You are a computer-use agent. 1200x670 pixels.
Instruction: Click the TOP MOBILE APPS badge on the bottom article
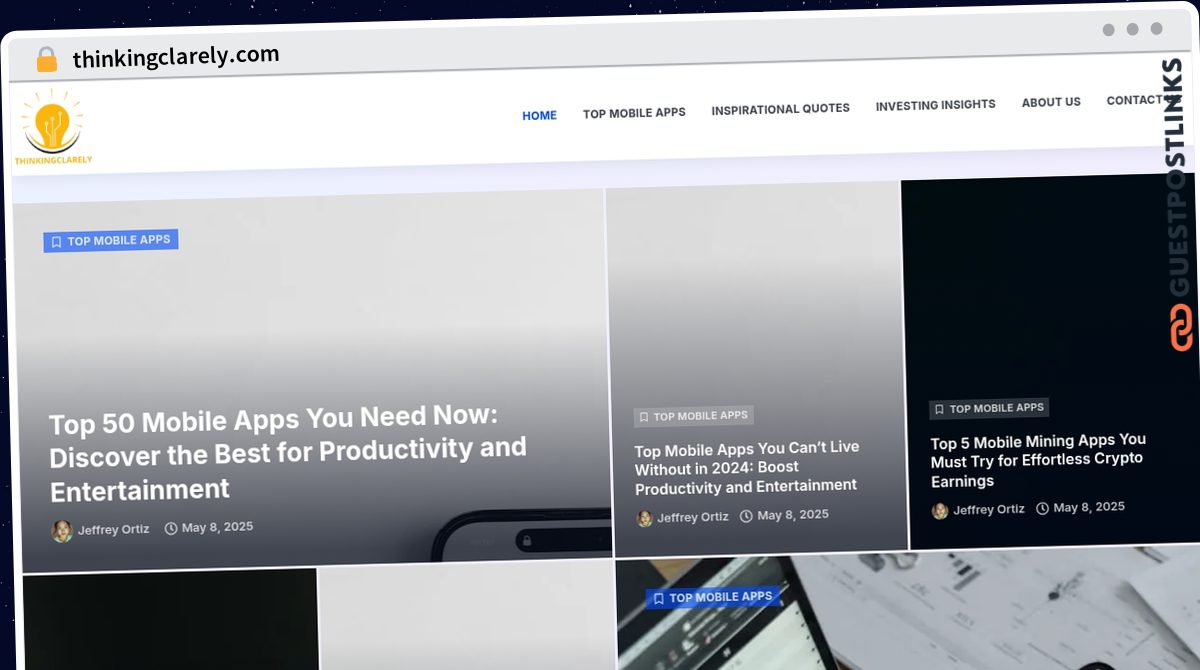tap(715, 596)
